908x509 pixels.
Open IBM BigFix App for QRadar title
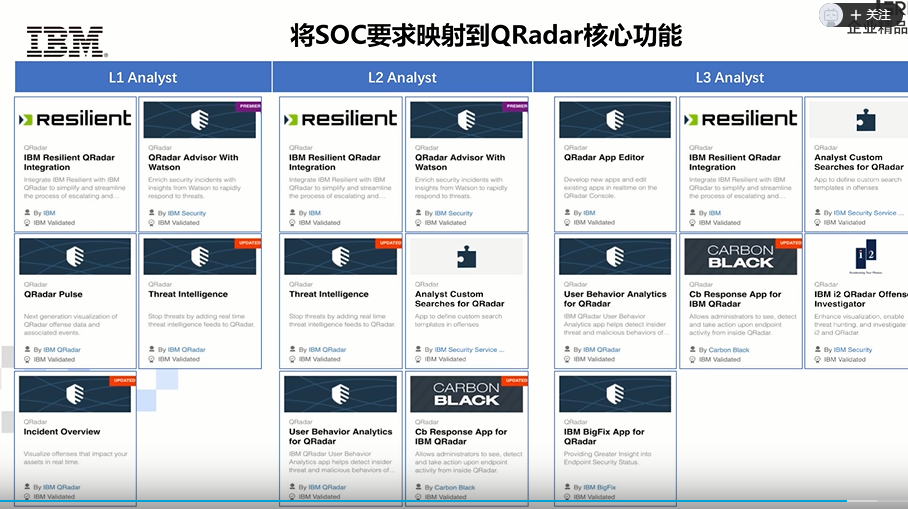tap(604, 436)
